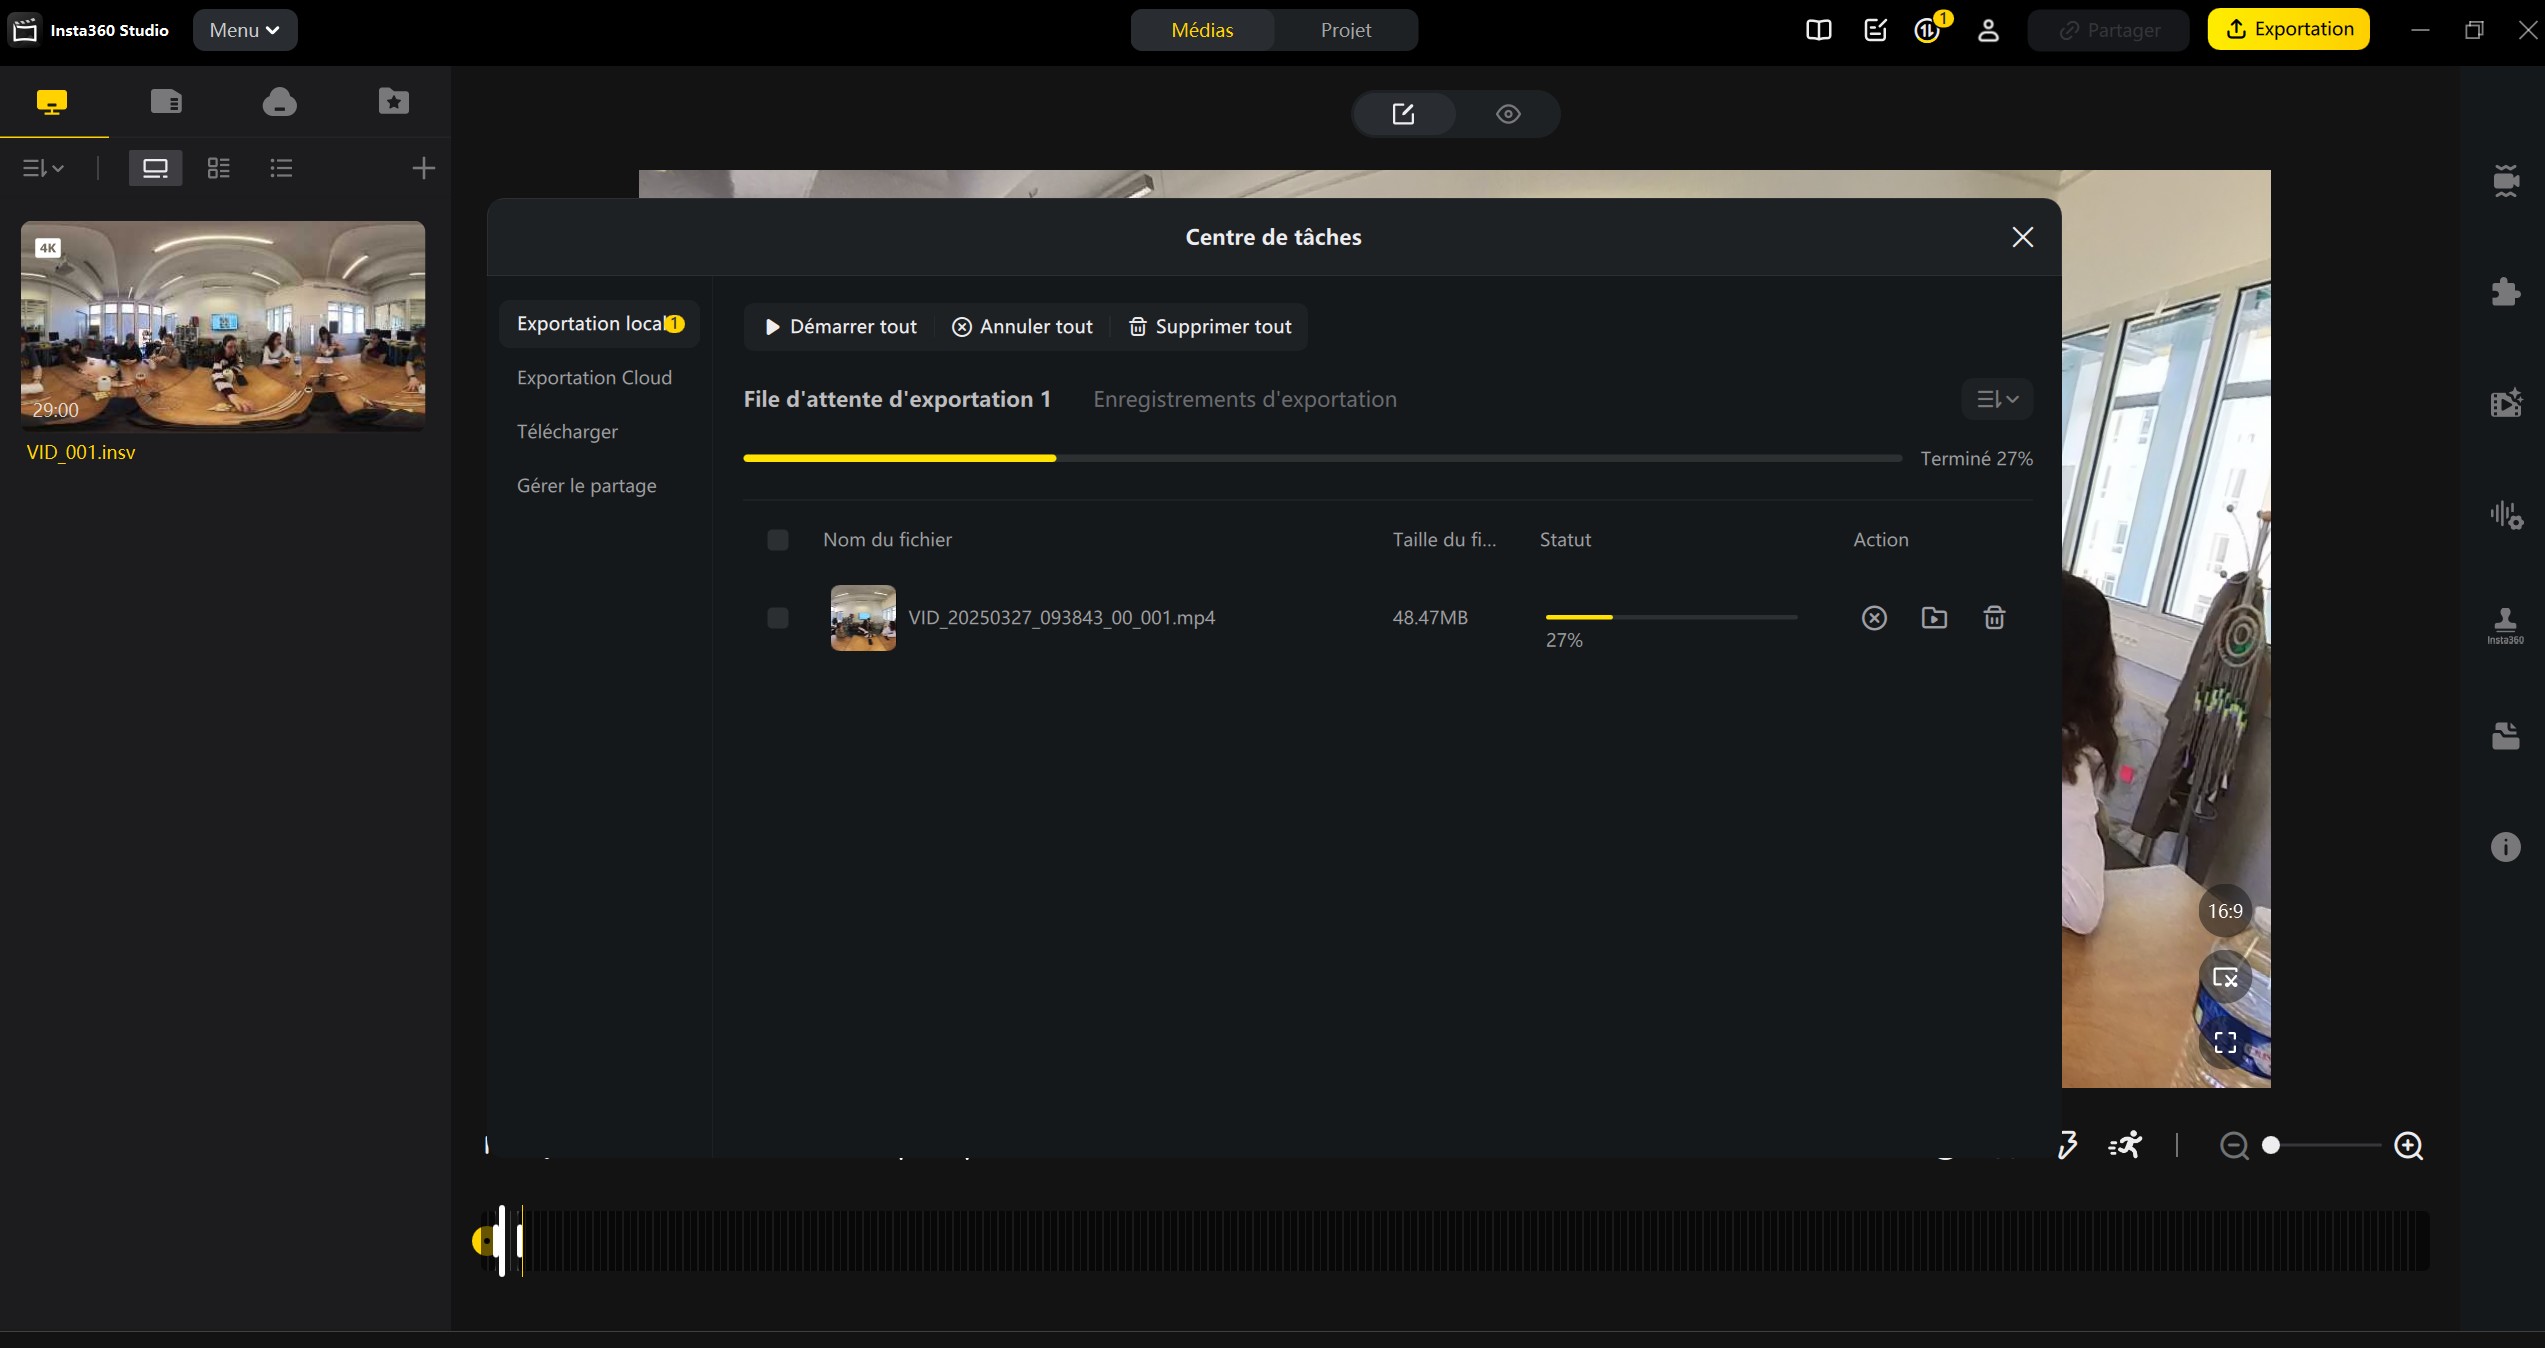Check the VID_20250327 file row checkbox

tap(777, 618)
